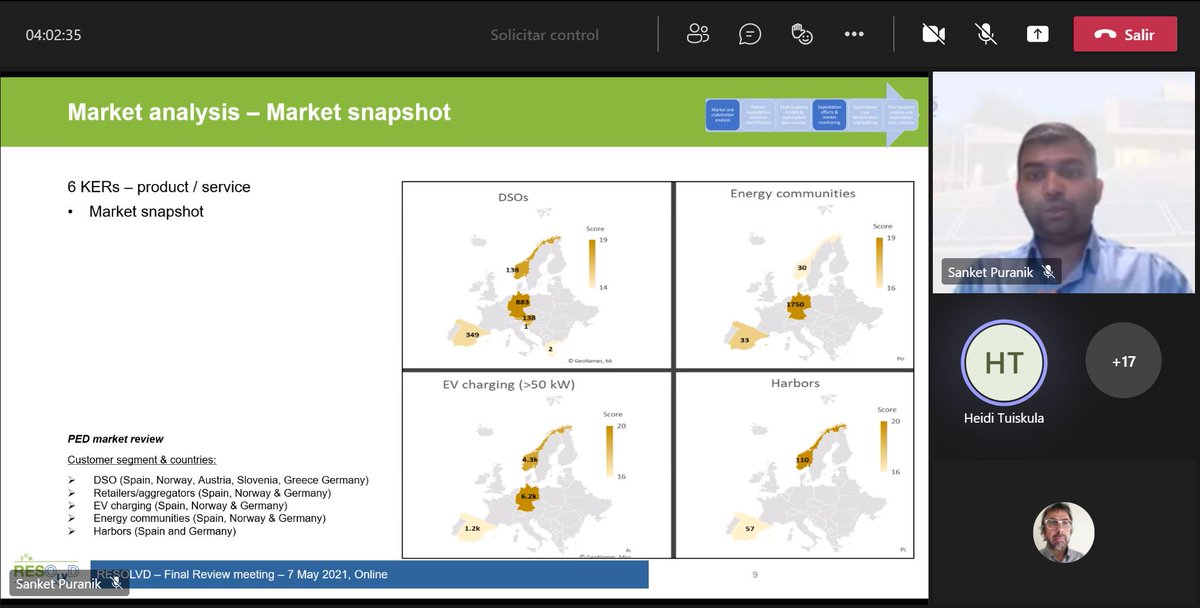Click the blue process diagram arrow on the slide
The image size is (1200, 608).
(x=812, y=115)
